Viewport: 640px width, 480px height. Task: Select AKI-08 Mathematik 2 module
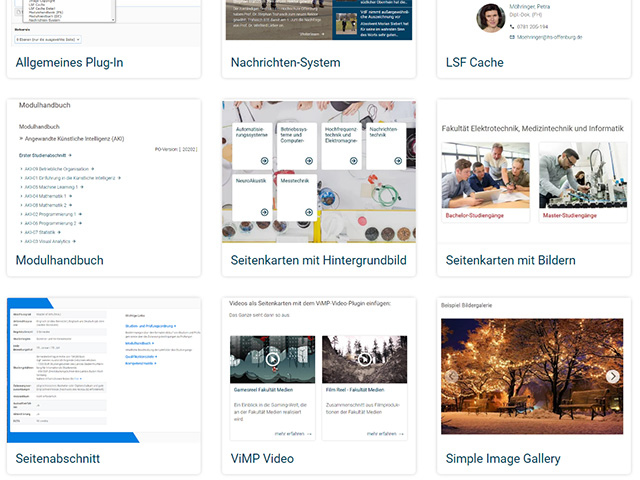click(48, 205)
